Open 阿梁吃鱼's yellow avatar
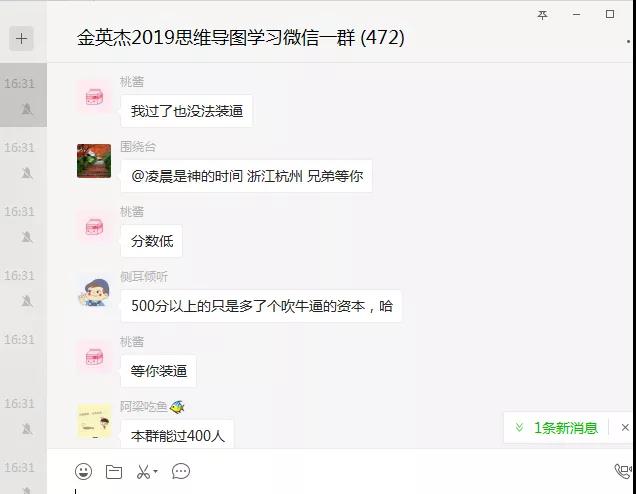 click(x=94, y=421)
